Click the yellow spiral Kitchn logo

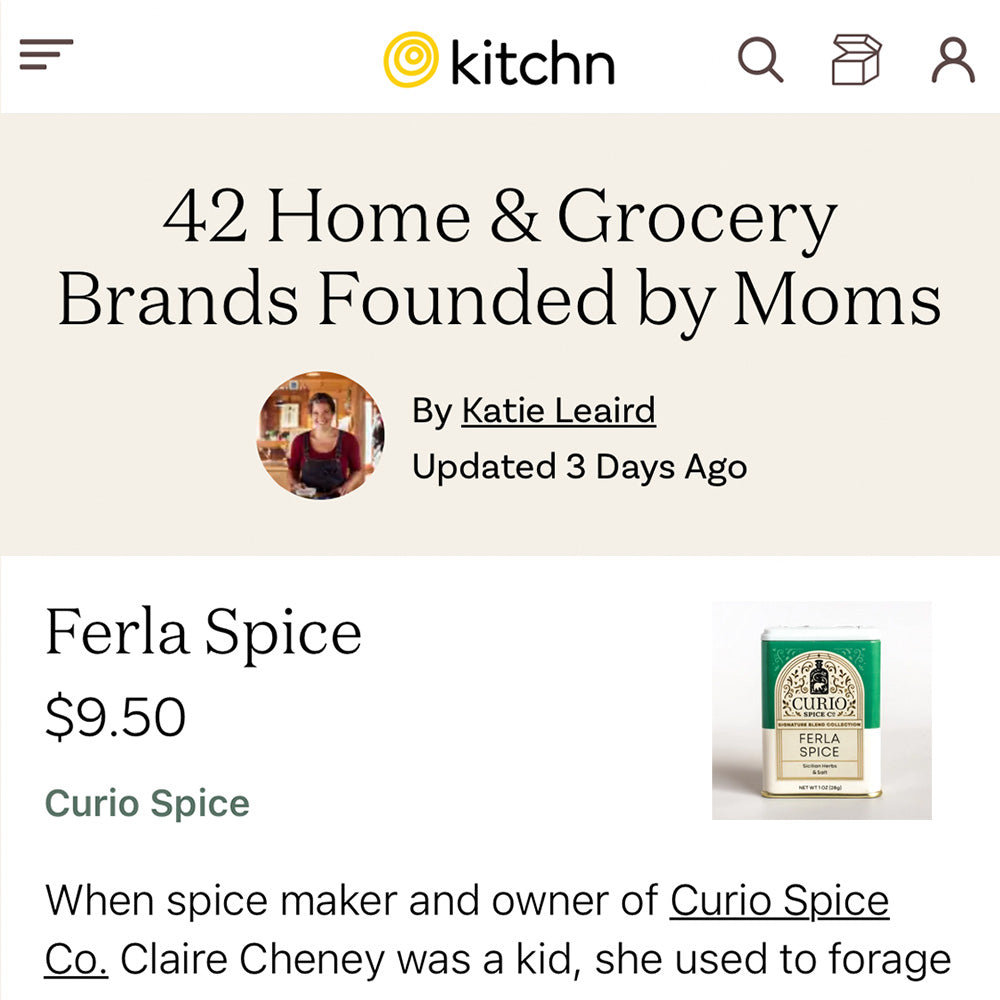click(x=411, y=59)
